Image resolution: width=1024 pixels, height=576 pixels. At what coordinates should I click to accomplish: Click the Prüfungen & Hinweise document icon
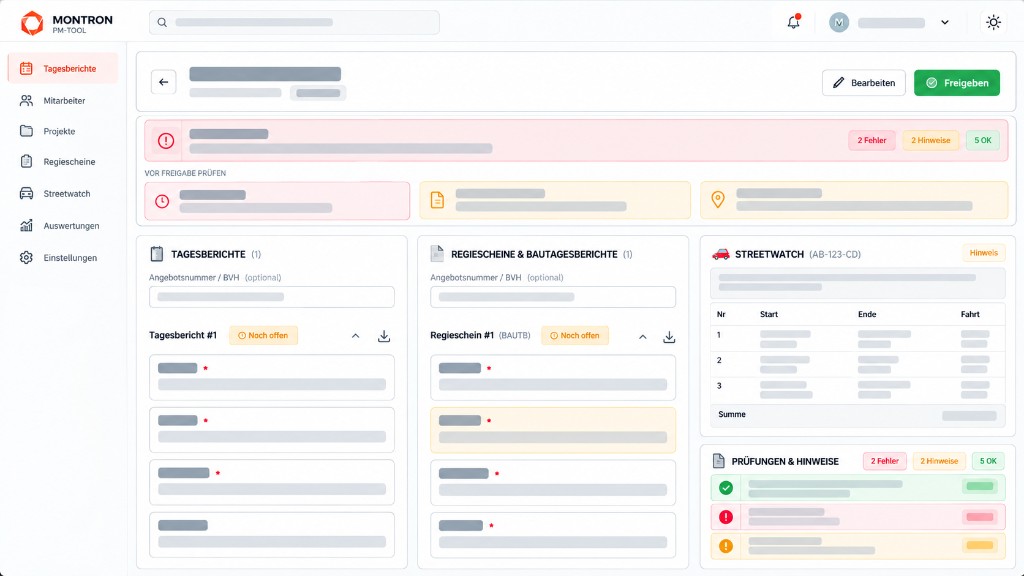[718, 461]
